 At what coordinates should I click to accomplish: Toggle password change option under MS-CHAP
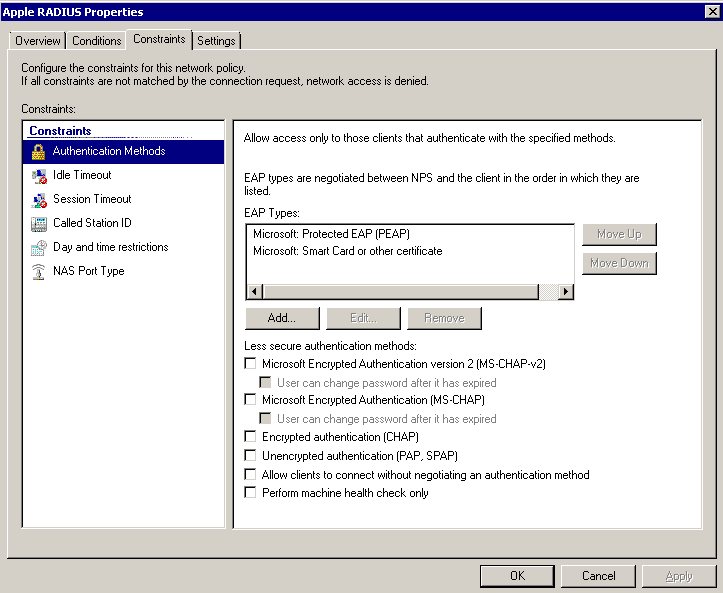click(265, 418)
